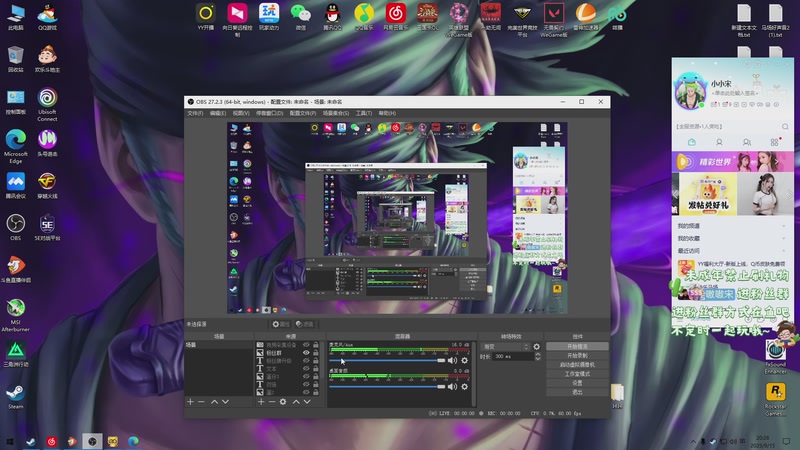This screenshot has height=450, width=800.
Task: Toggle lock on 粉丝群 source
Action: tap(316, 353)
